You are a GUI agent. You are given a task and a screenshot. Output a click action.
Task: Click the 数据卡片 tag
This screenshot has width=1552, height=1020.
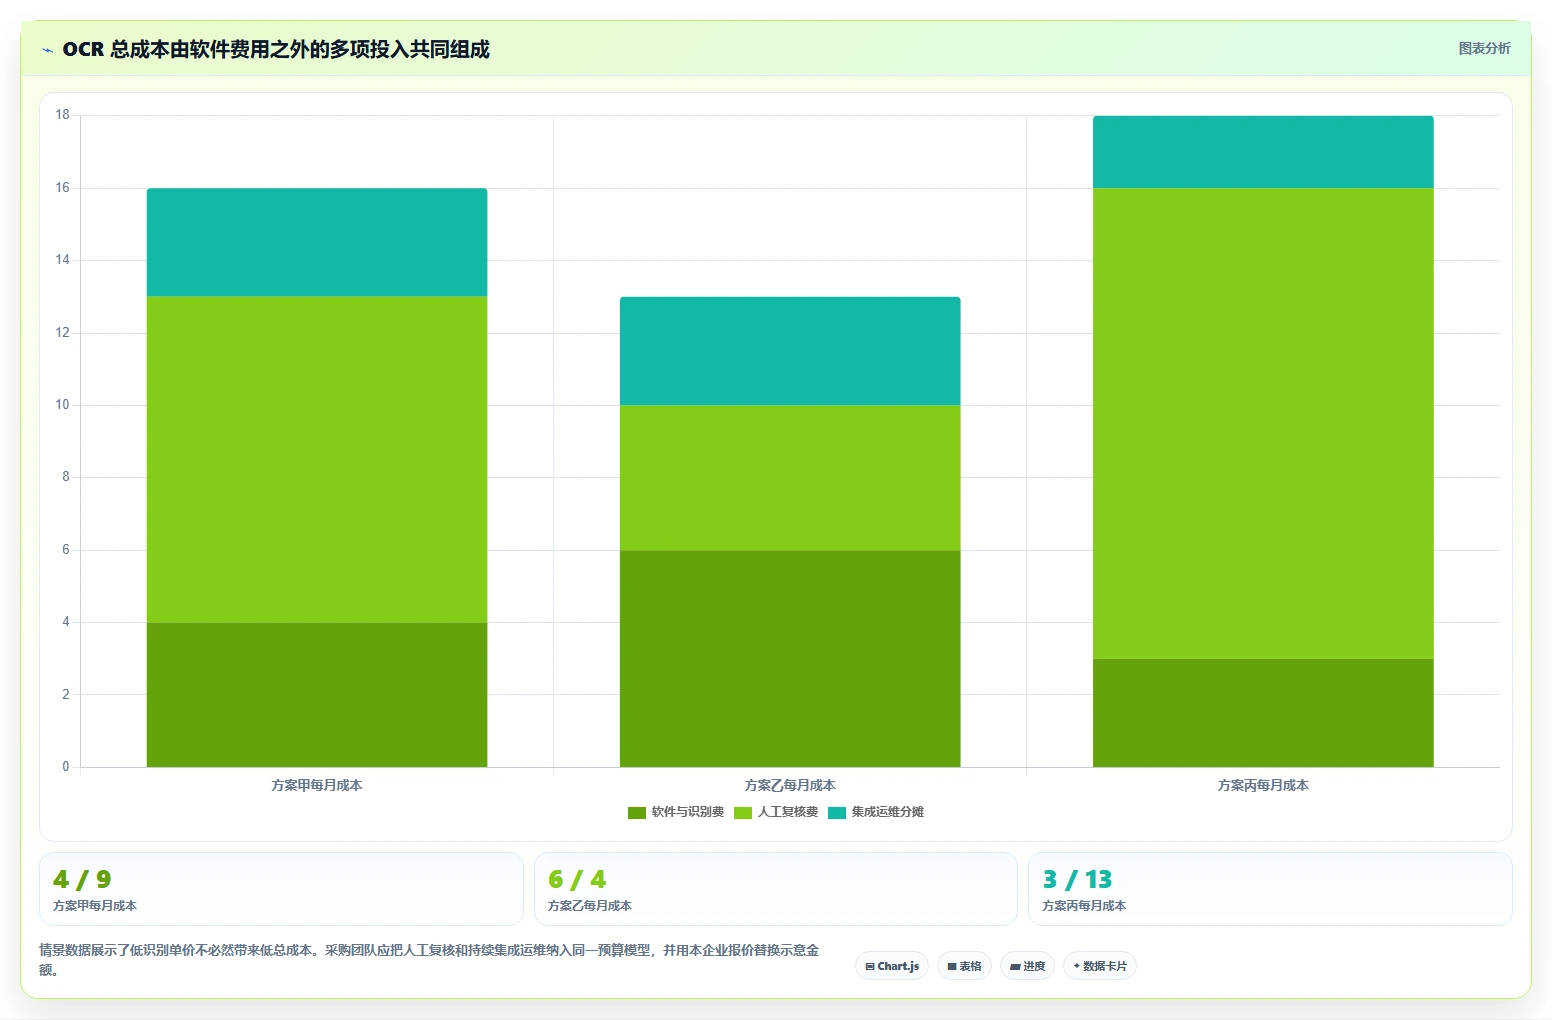1099,966
